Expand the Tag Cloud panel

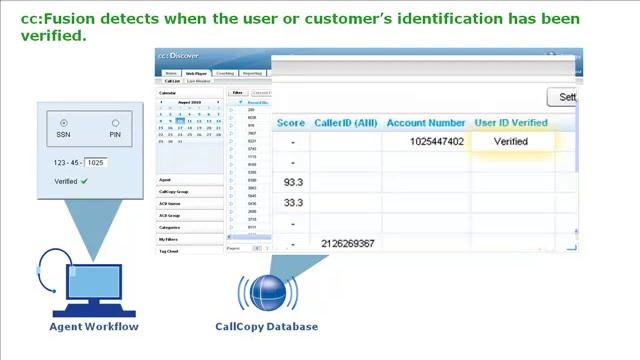[190, 251]
